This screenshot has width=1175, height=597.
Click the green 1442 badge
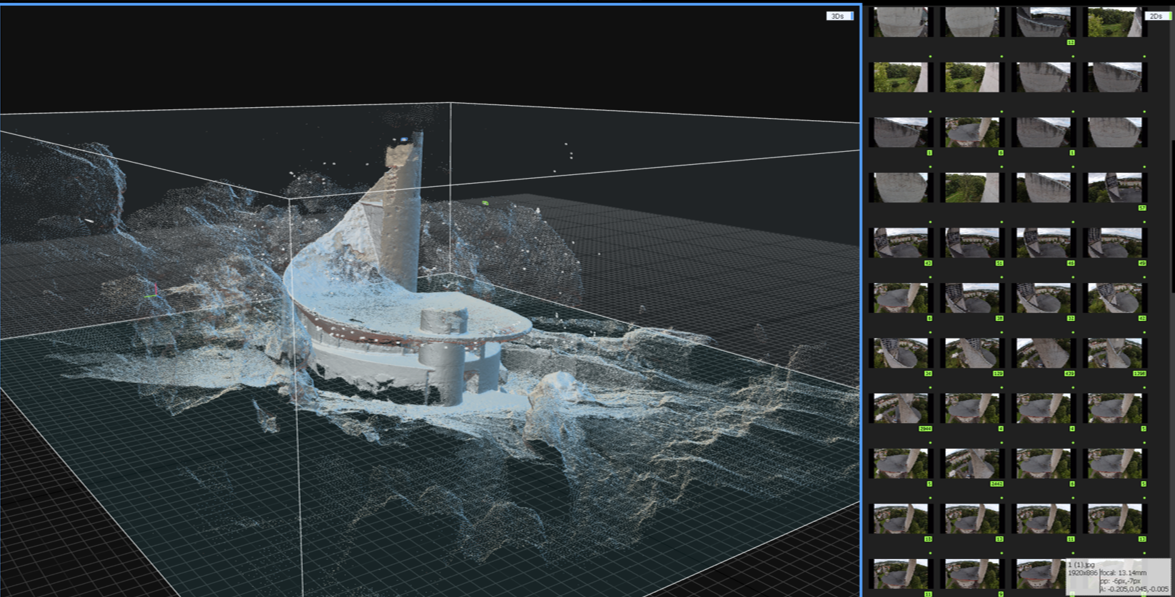click(996, 483)
